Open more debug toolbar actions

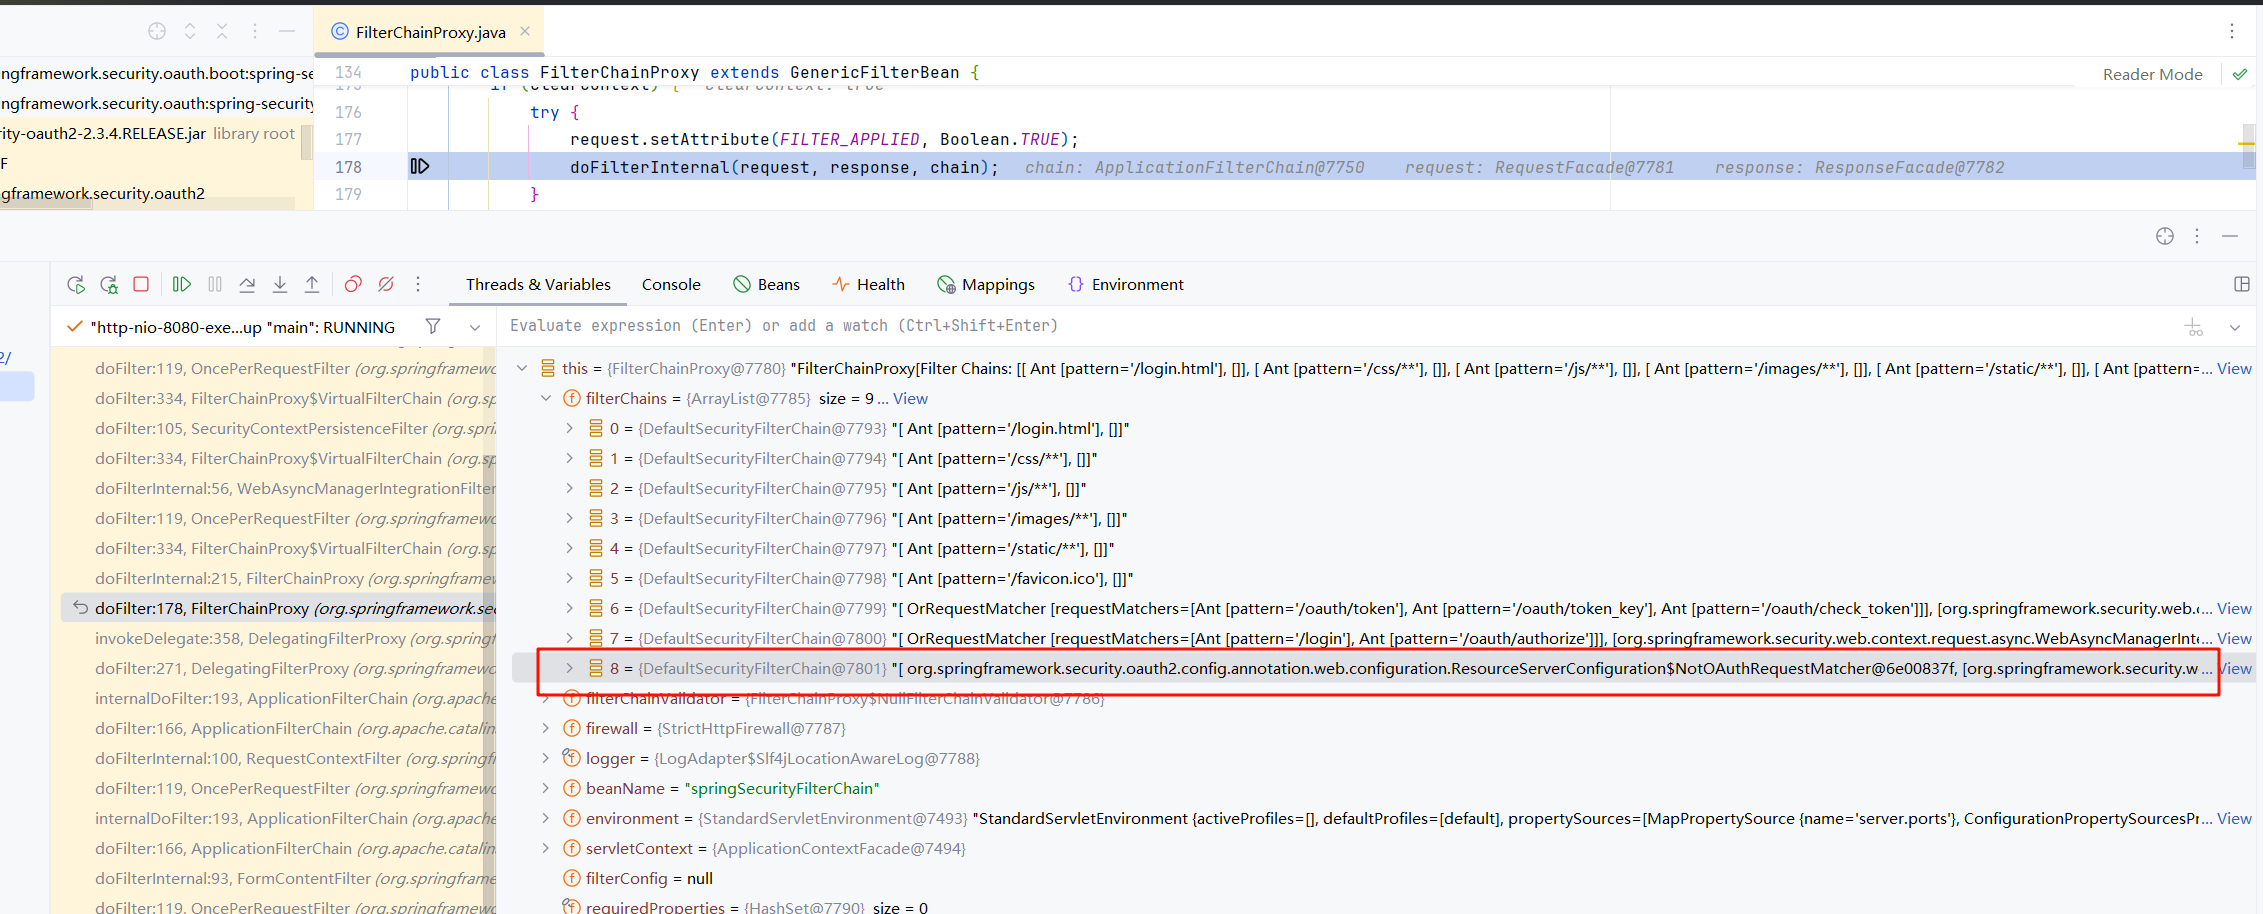(418, 284)
